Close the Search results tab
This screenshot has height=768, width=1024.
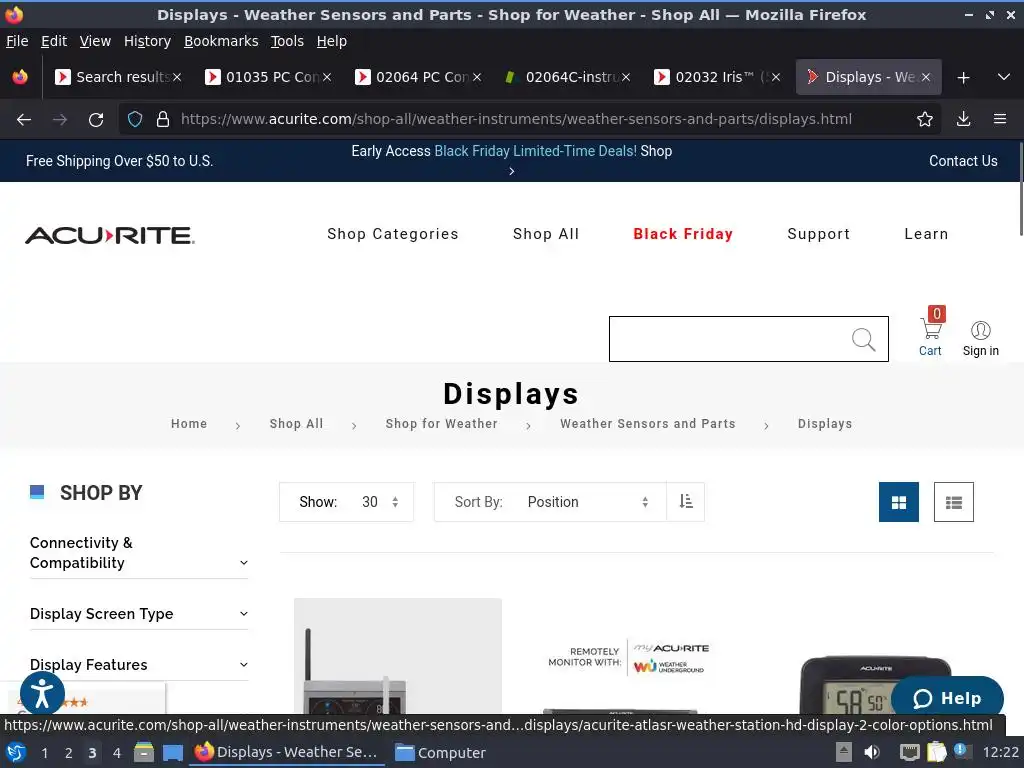click(x=177, y=77)
